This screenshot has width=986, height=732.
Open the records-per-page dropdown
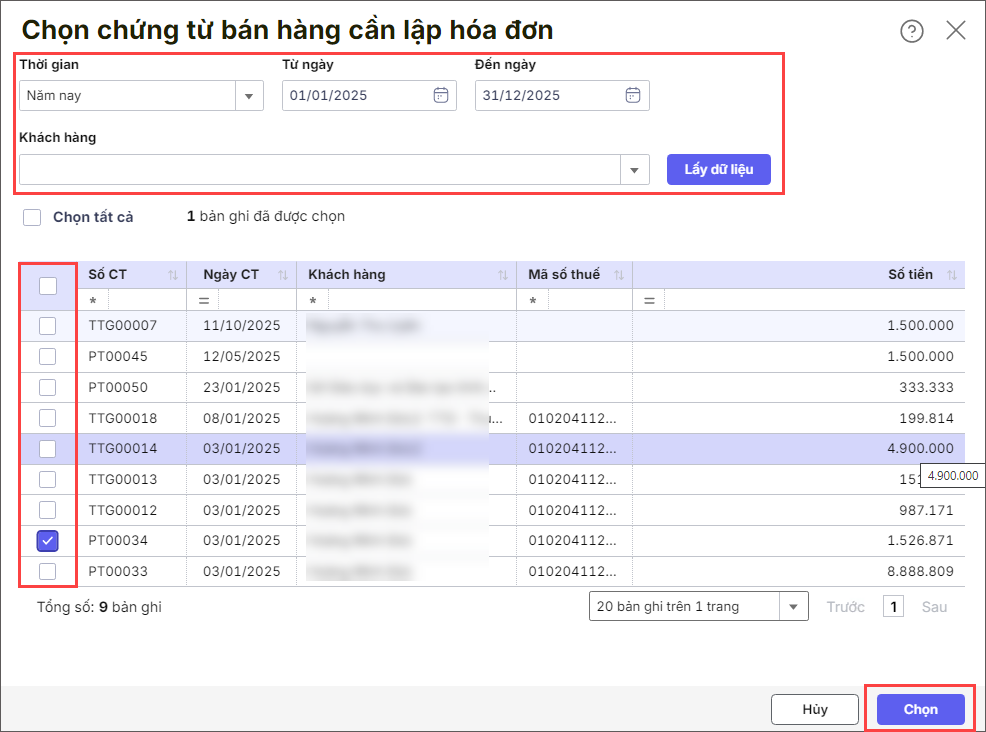click(x=793, y=606)
